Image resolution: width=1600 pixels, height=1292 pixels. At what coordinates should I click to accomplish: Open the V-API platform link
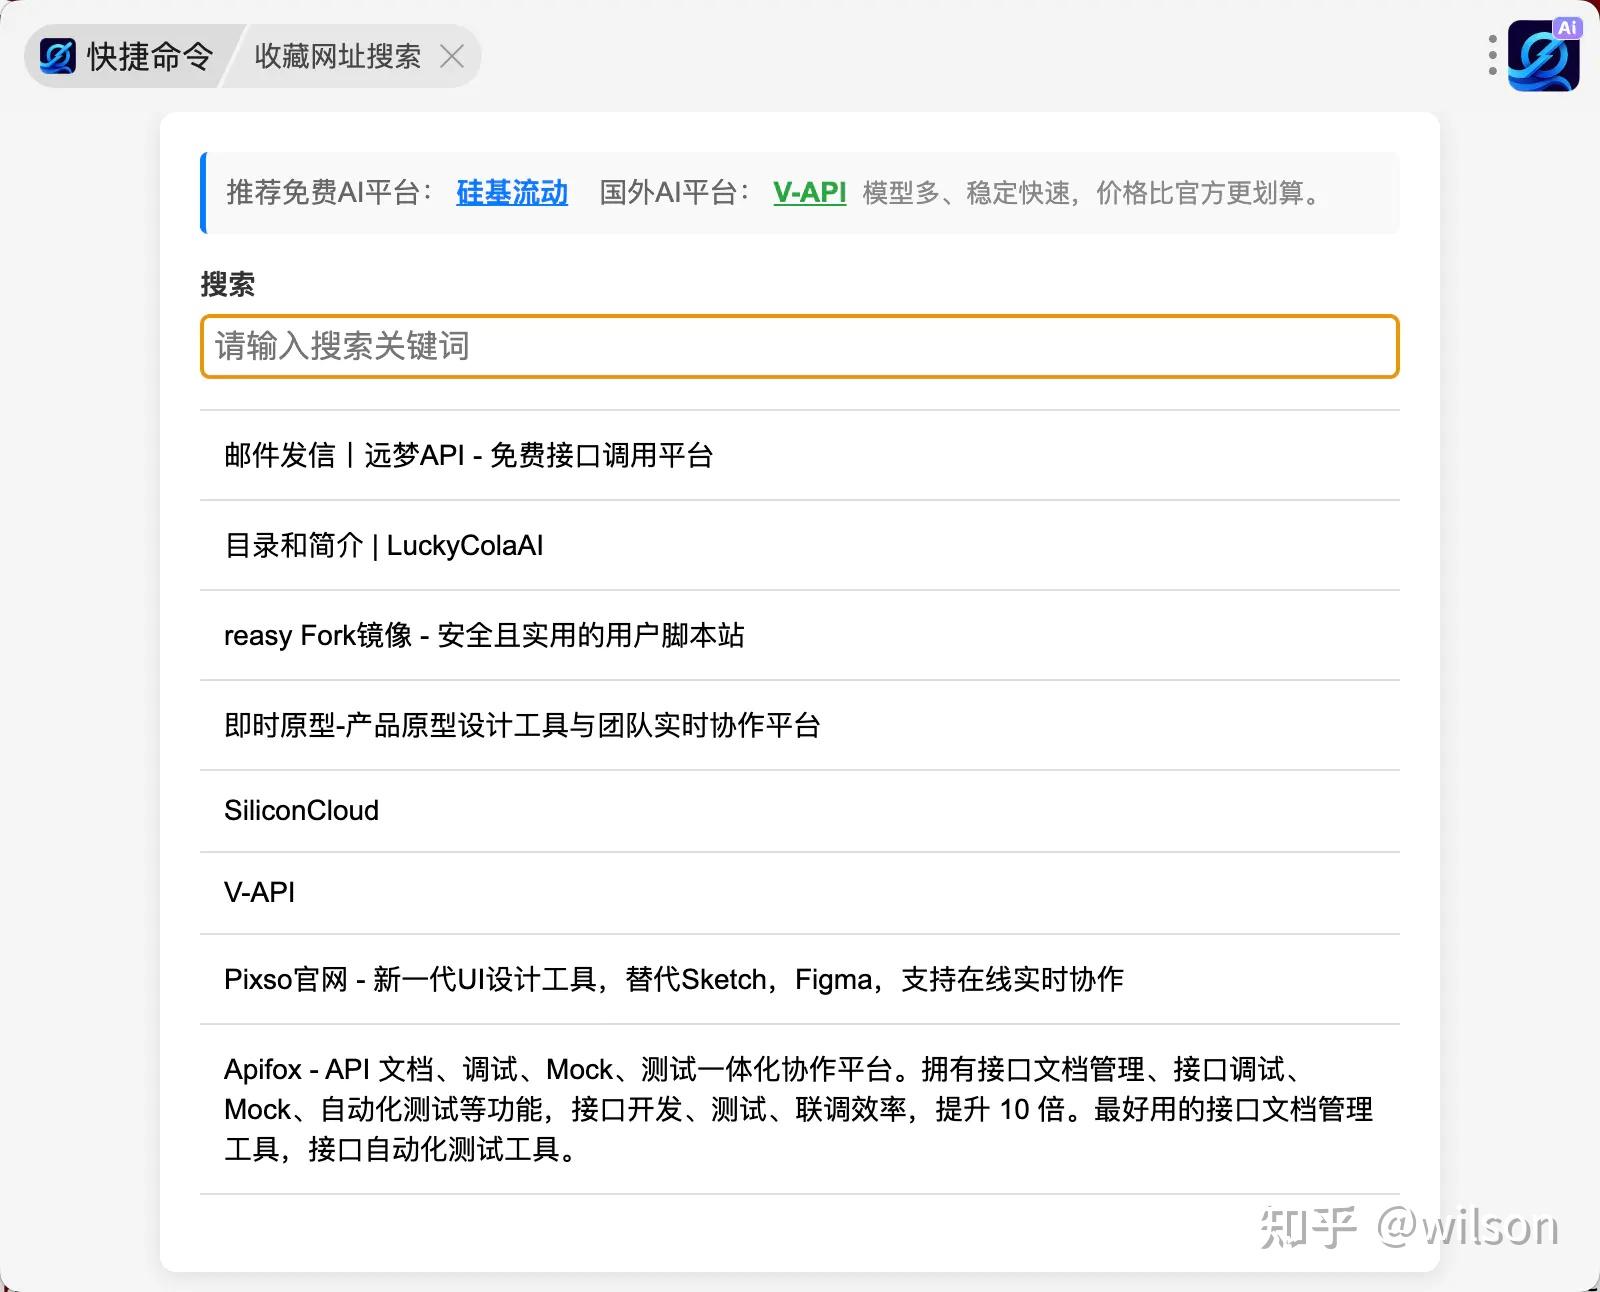pyautogui.click(x=809, y=193)
